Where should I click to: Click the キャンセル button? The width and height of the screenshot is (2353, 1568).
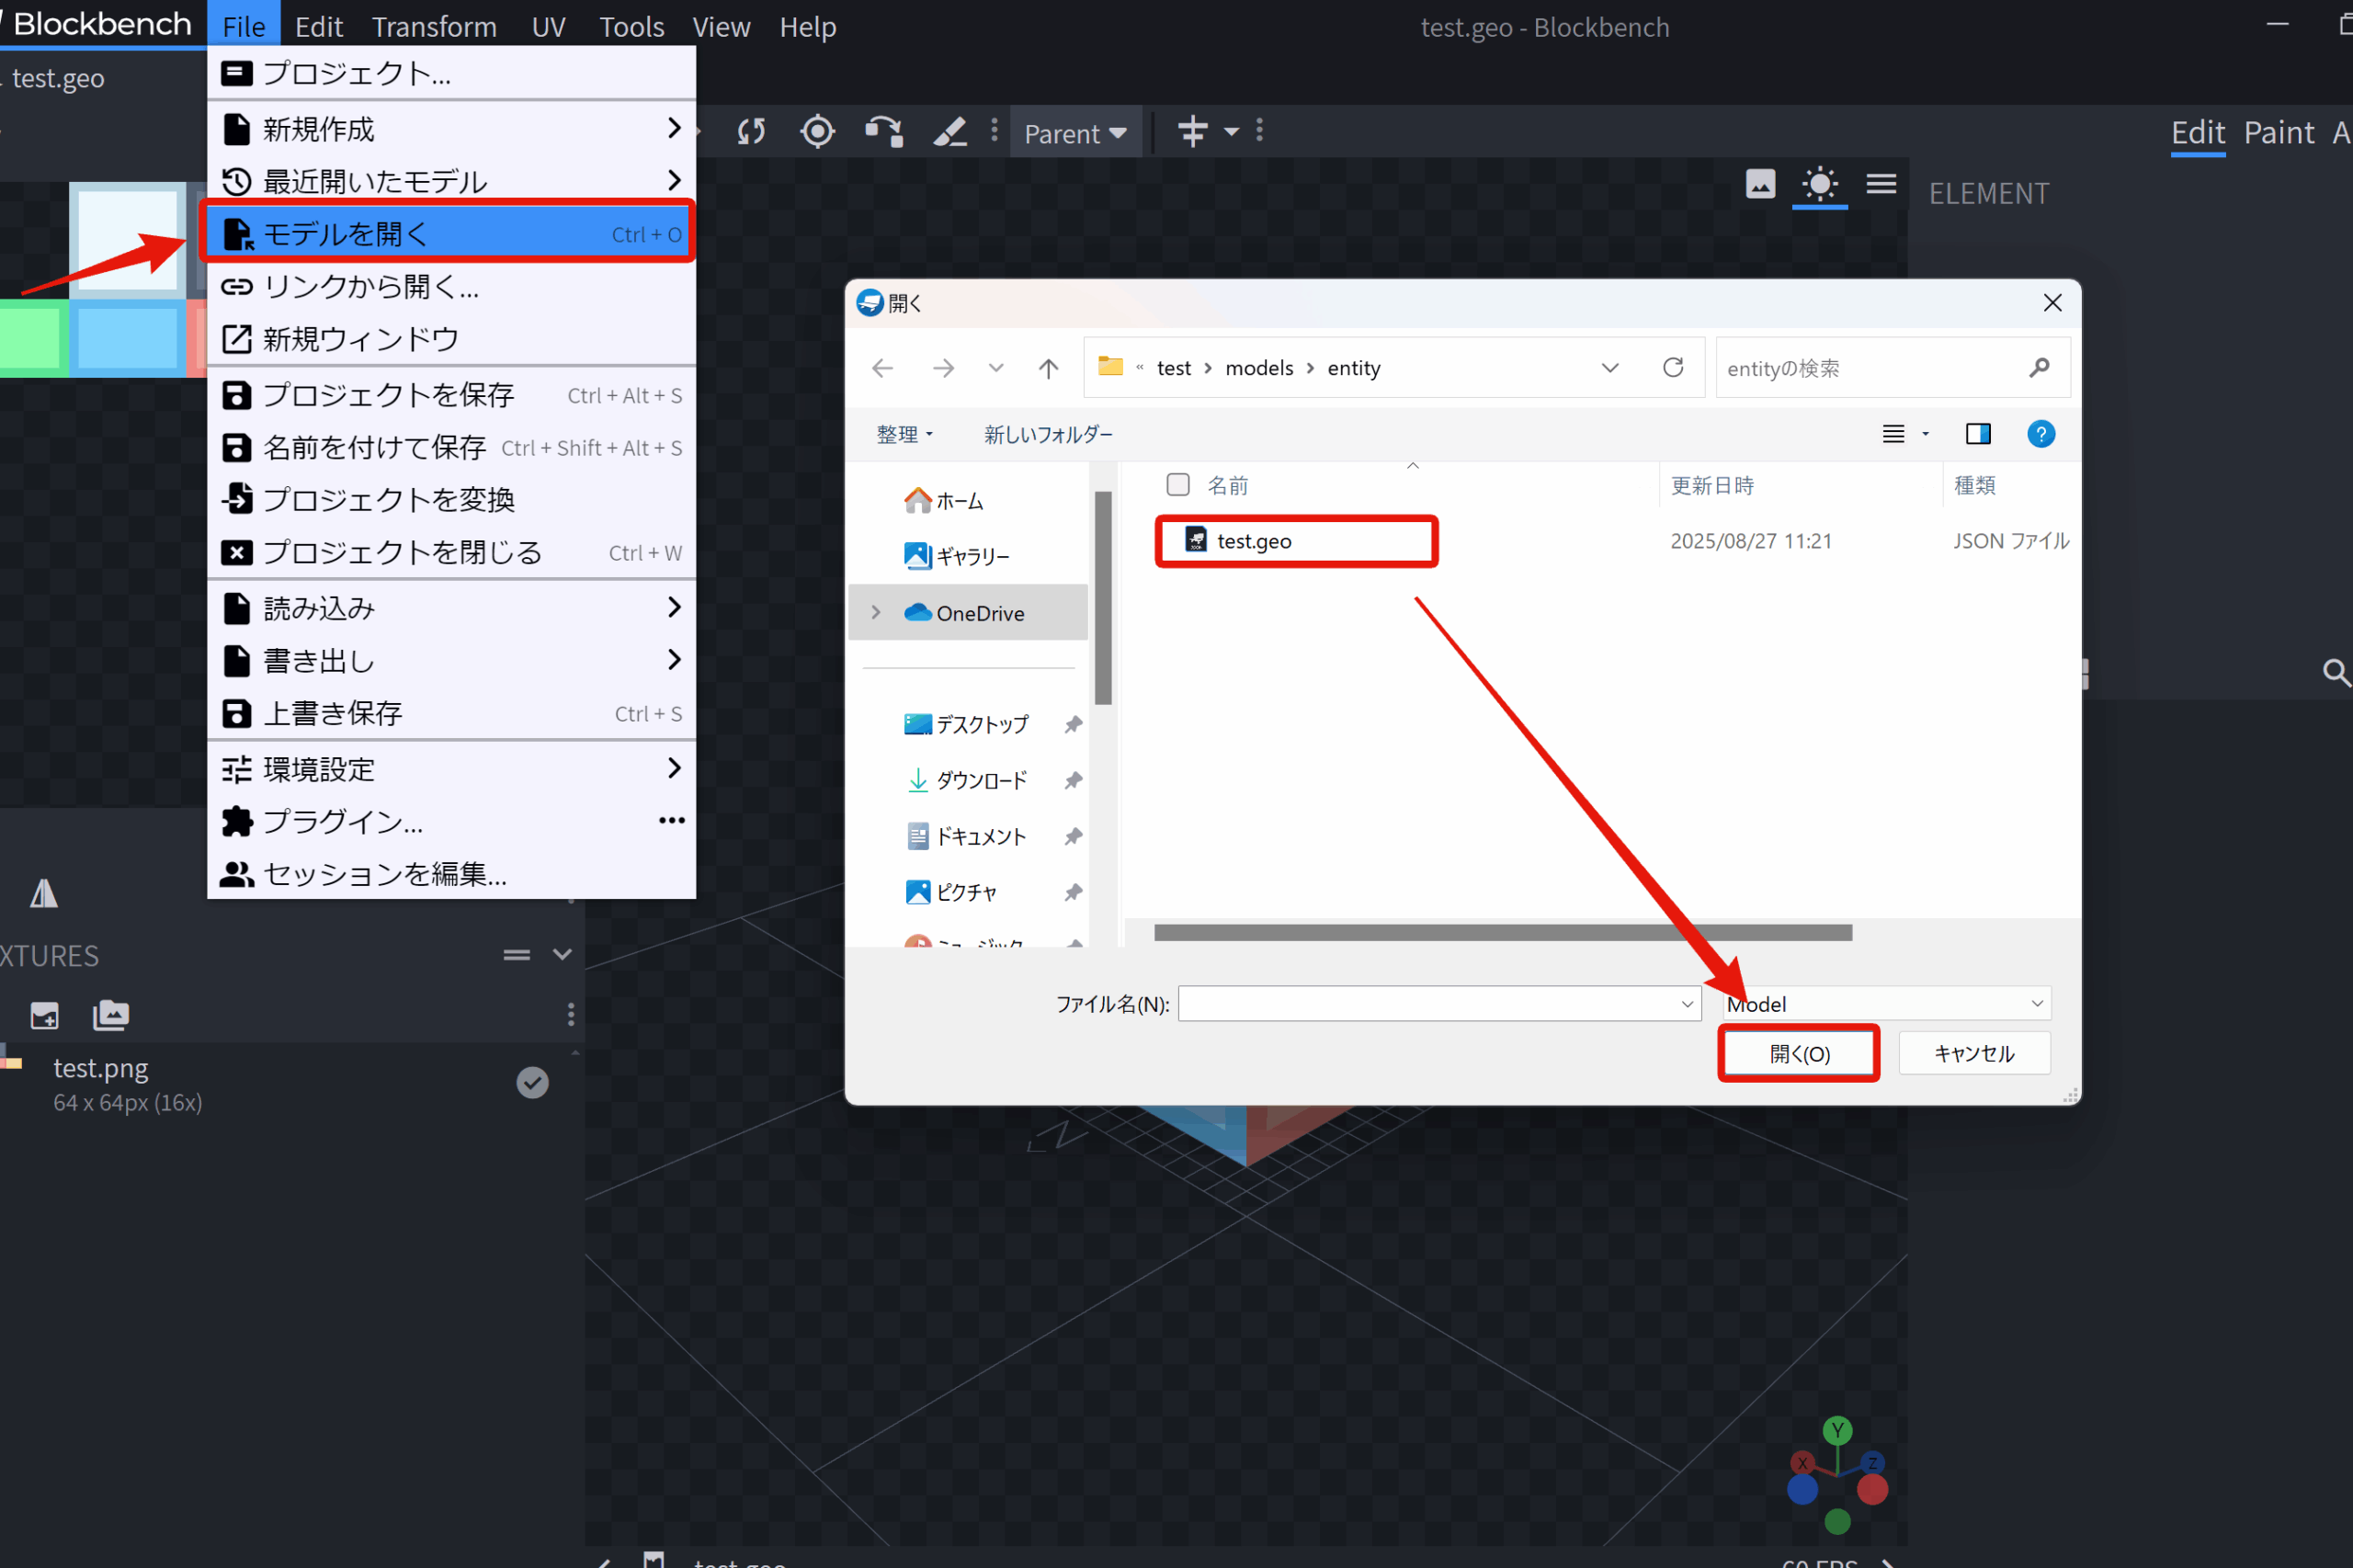(1974, 1053)
